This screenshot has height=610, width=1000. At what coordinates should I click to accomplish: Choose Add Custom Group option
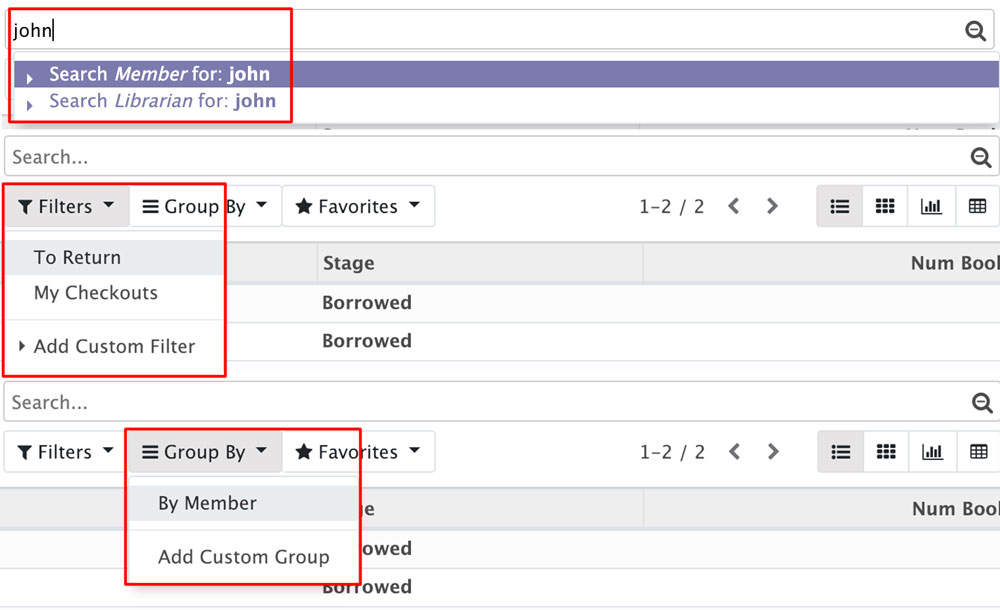tap(244, 557)
